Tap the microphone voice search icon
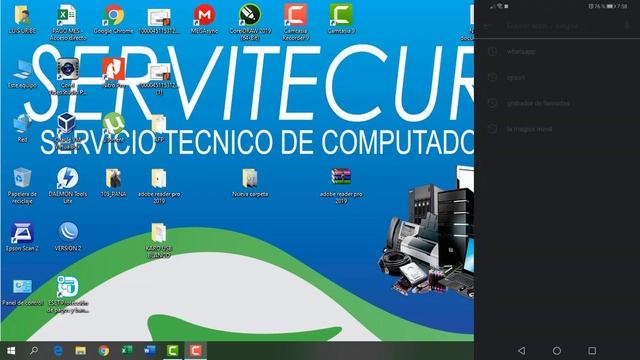 pos(627,26)
